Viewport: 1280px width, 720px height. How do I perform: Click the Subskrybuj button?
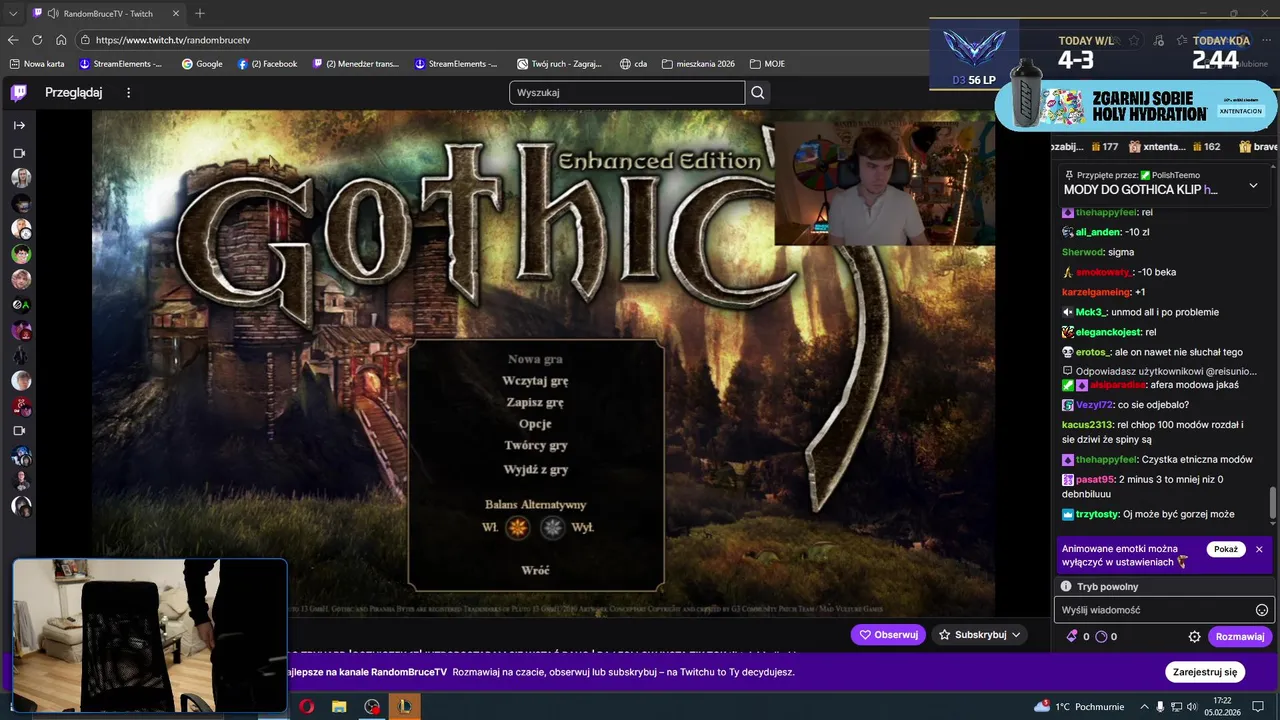980,635
